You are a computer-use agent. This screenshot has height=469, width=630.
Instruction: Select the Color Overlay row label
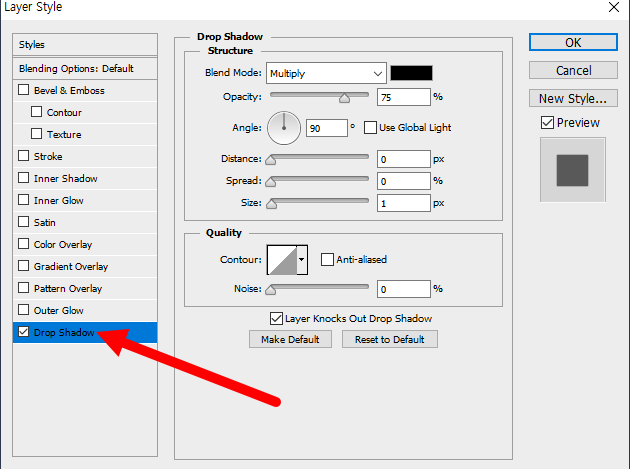(63, 244)
